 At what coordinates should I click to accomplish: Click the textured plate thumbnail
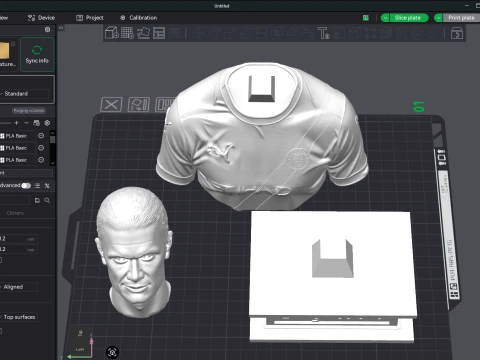pyautogui.click(x=5, y=51)
